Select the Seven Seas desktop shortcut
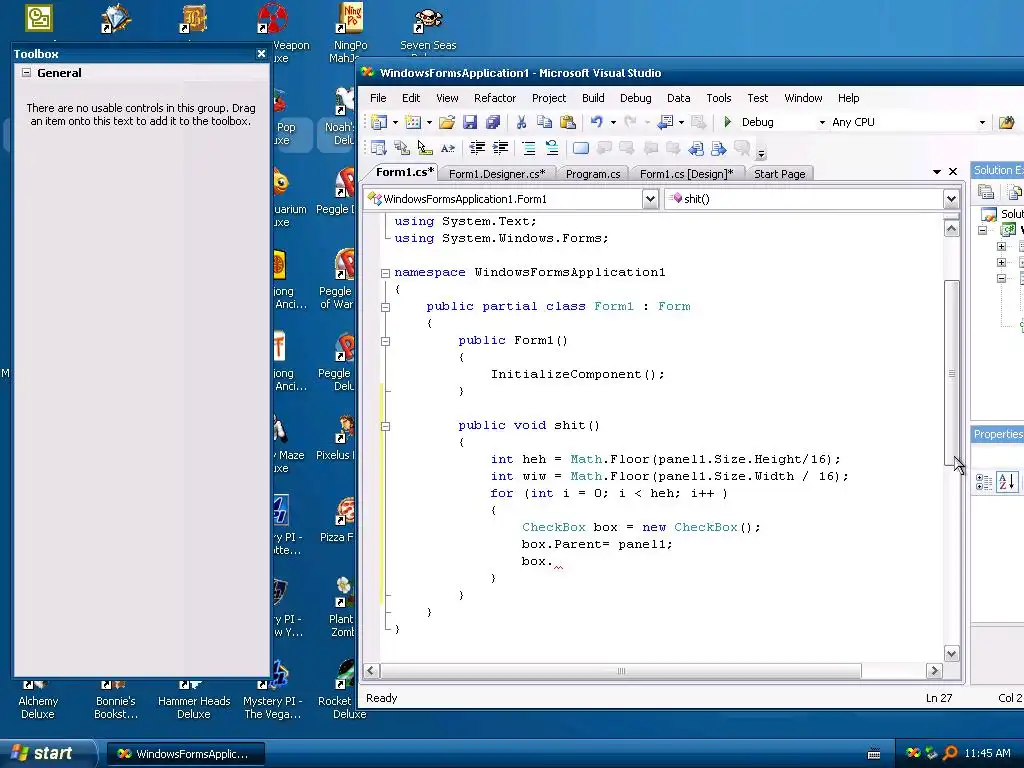This screenshot has width=1024, height=768. pos(428,29)
